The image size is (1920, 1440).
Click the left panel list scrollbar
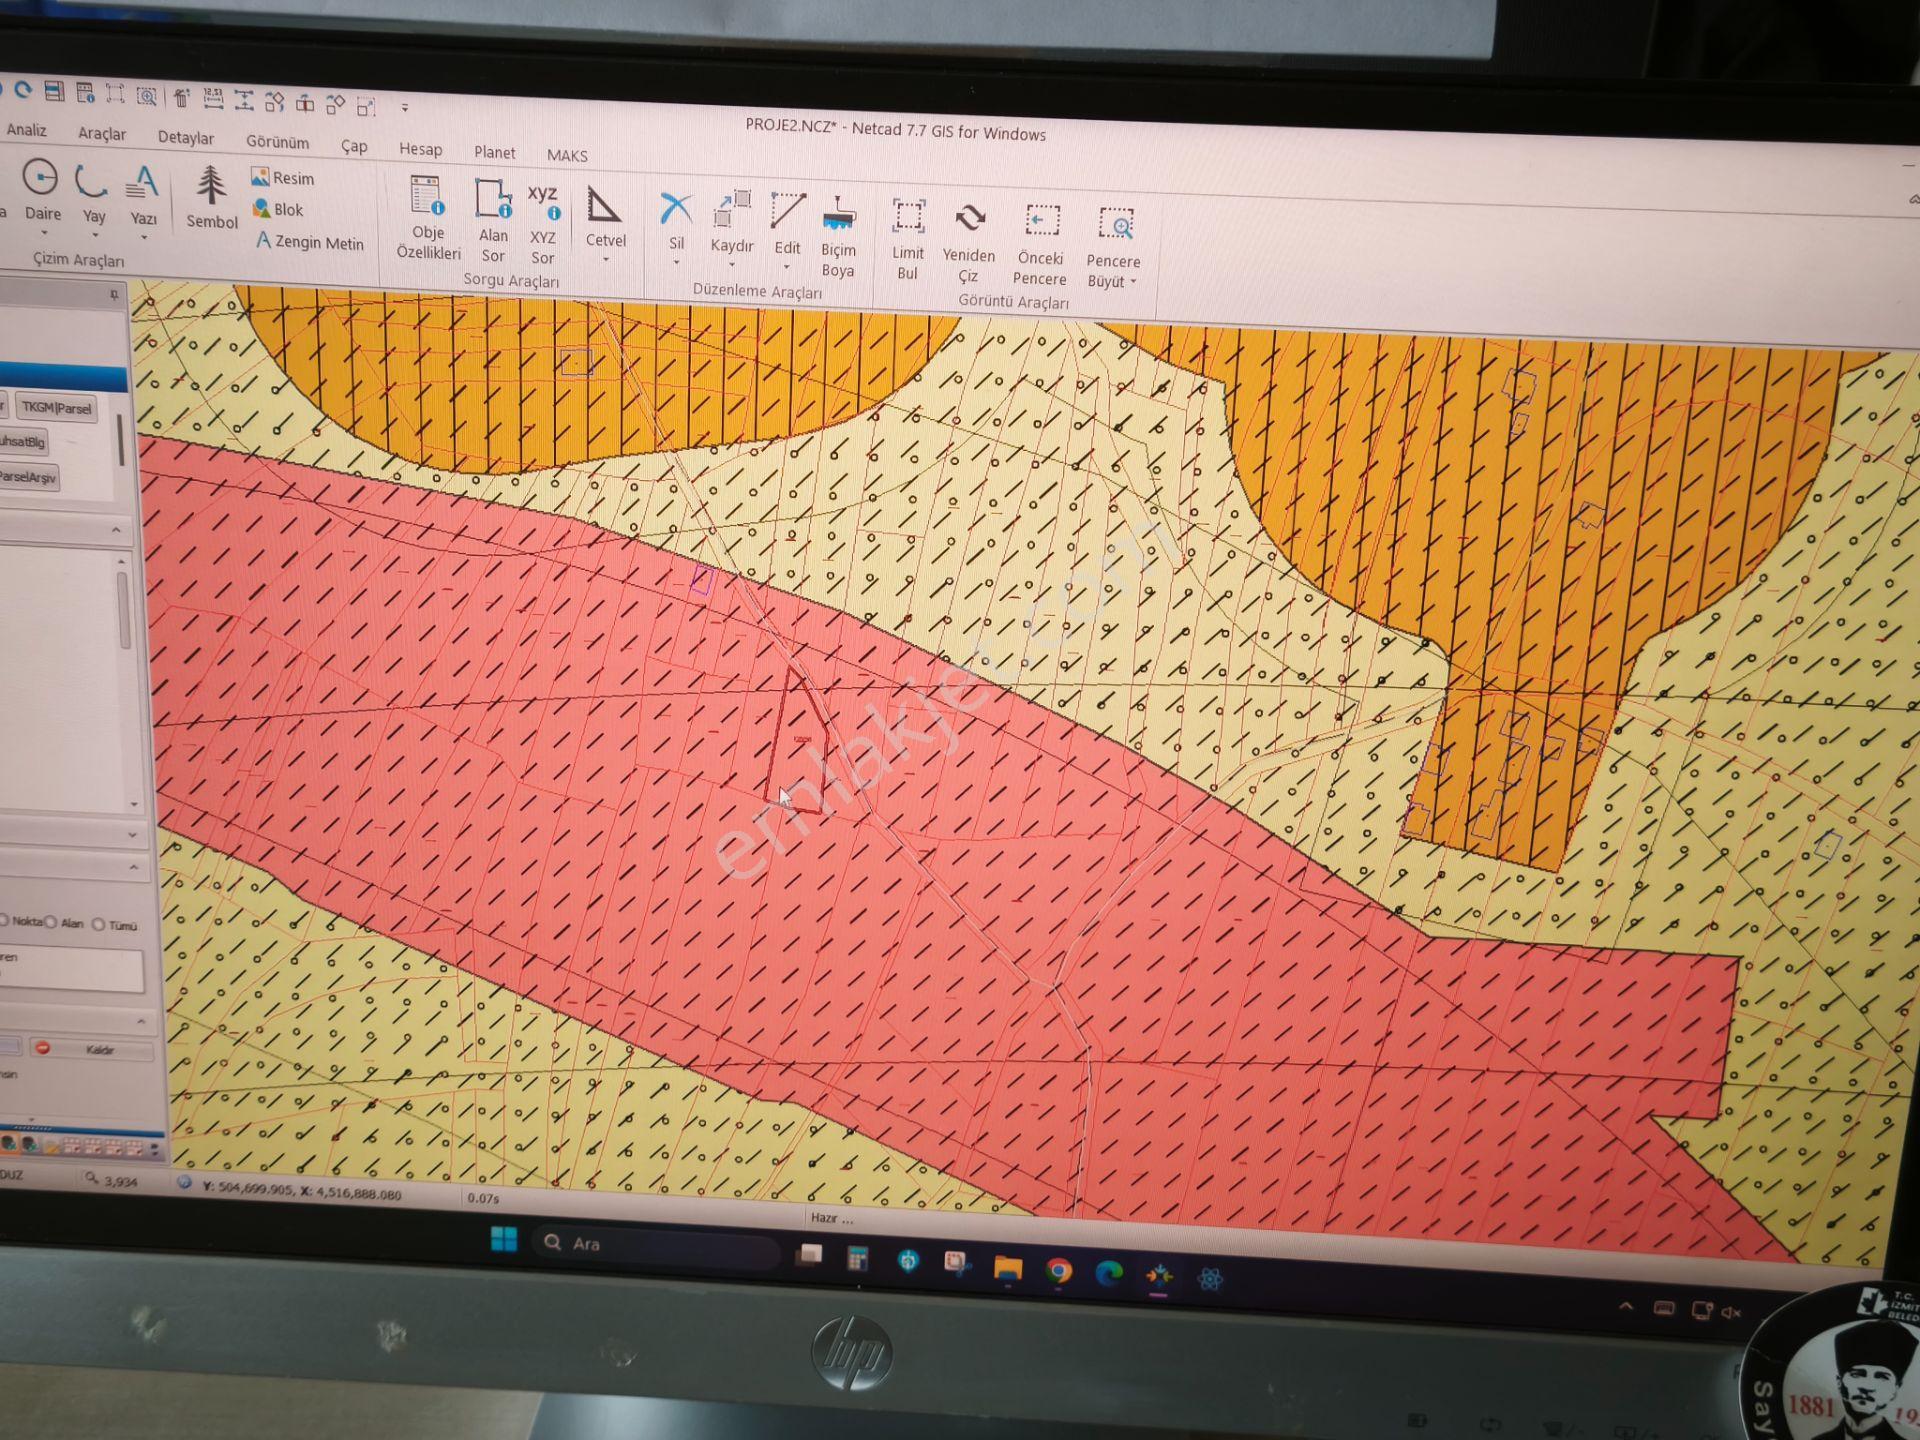click(x=124, y=612)
